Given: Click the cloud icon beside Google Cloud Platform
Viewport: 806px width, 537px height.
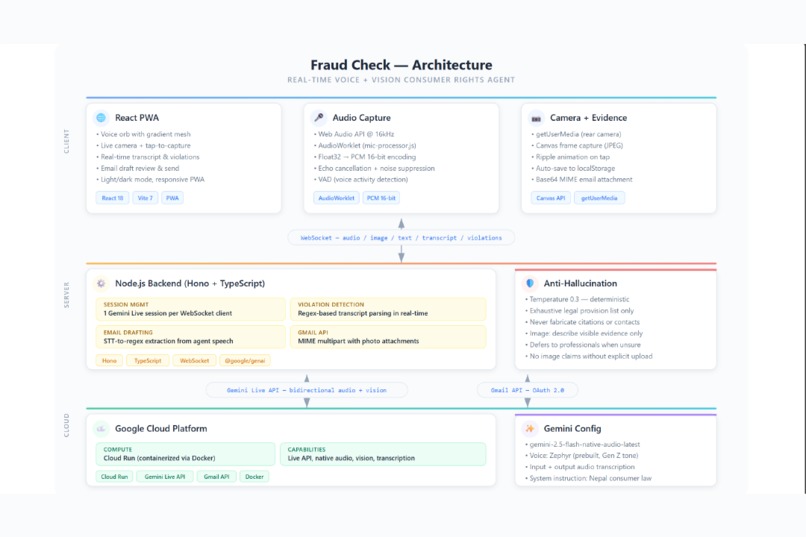Looking at the screenshot, I should [x=101, y=429].
